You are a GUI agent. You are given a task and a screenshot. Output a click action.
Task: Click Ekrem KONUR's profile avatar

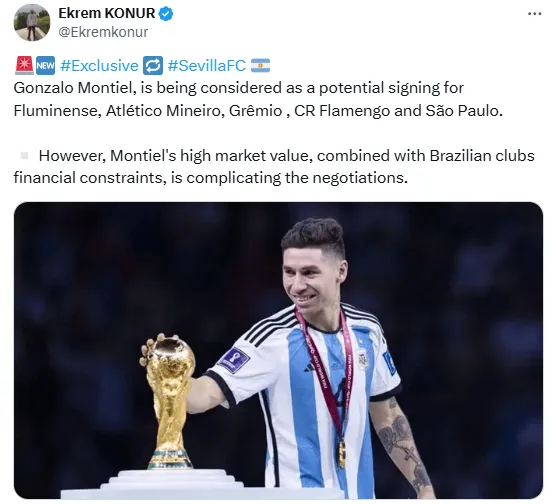(x=32, y=23)
